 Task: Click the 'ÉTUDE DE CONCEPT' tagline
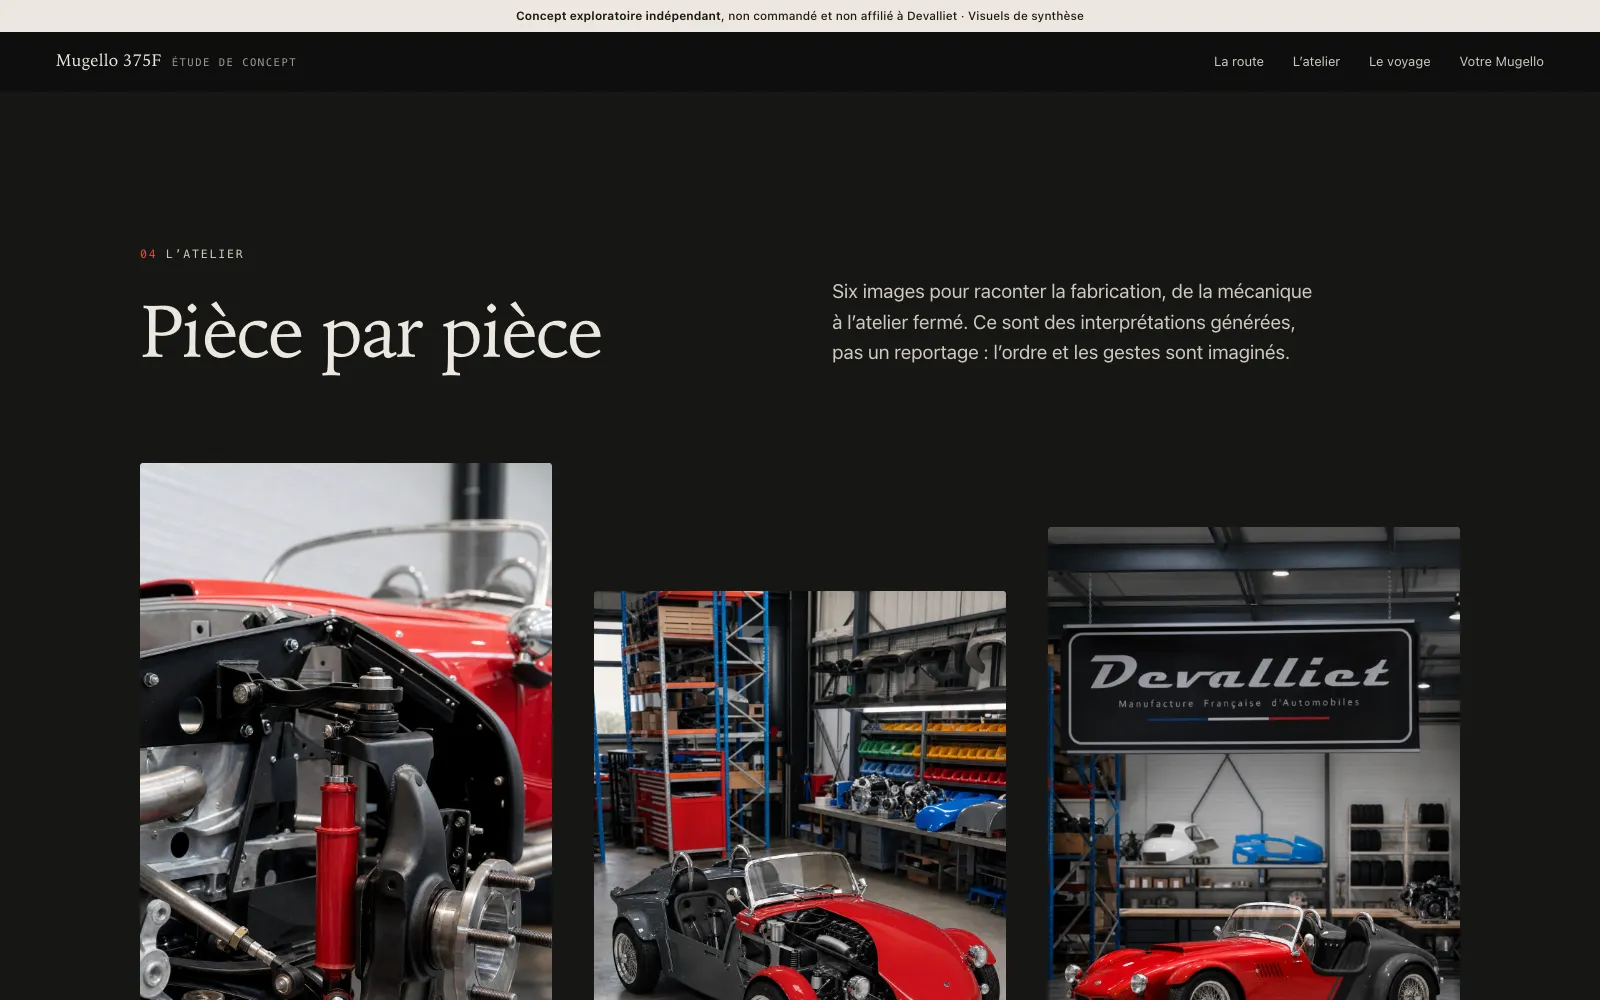(x=234, y=62)
